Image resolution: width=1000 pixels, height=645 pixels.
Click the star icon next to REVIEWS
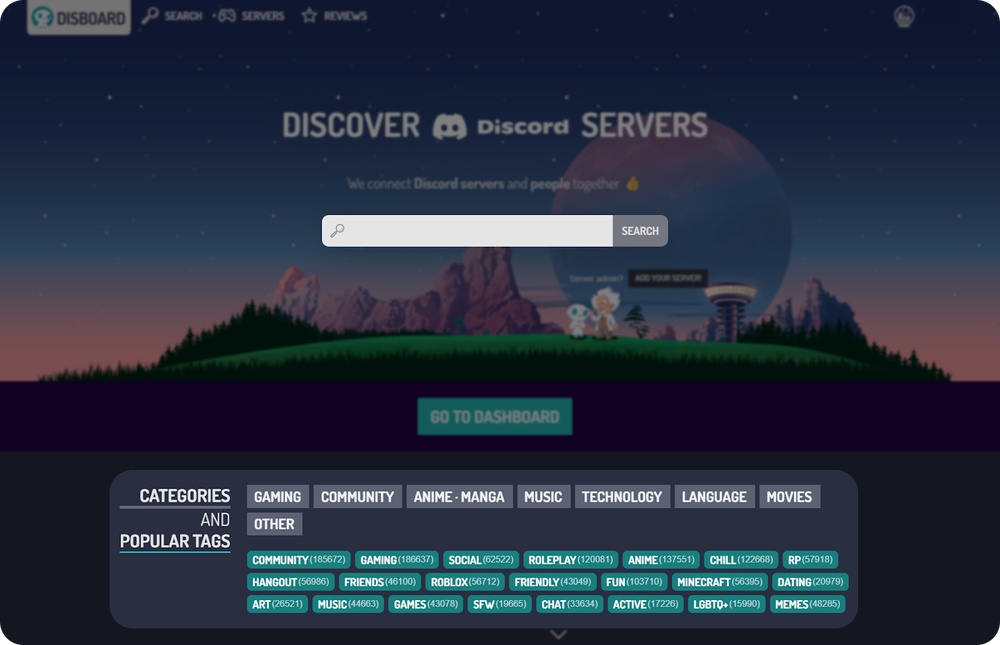(x=308, y=16)
